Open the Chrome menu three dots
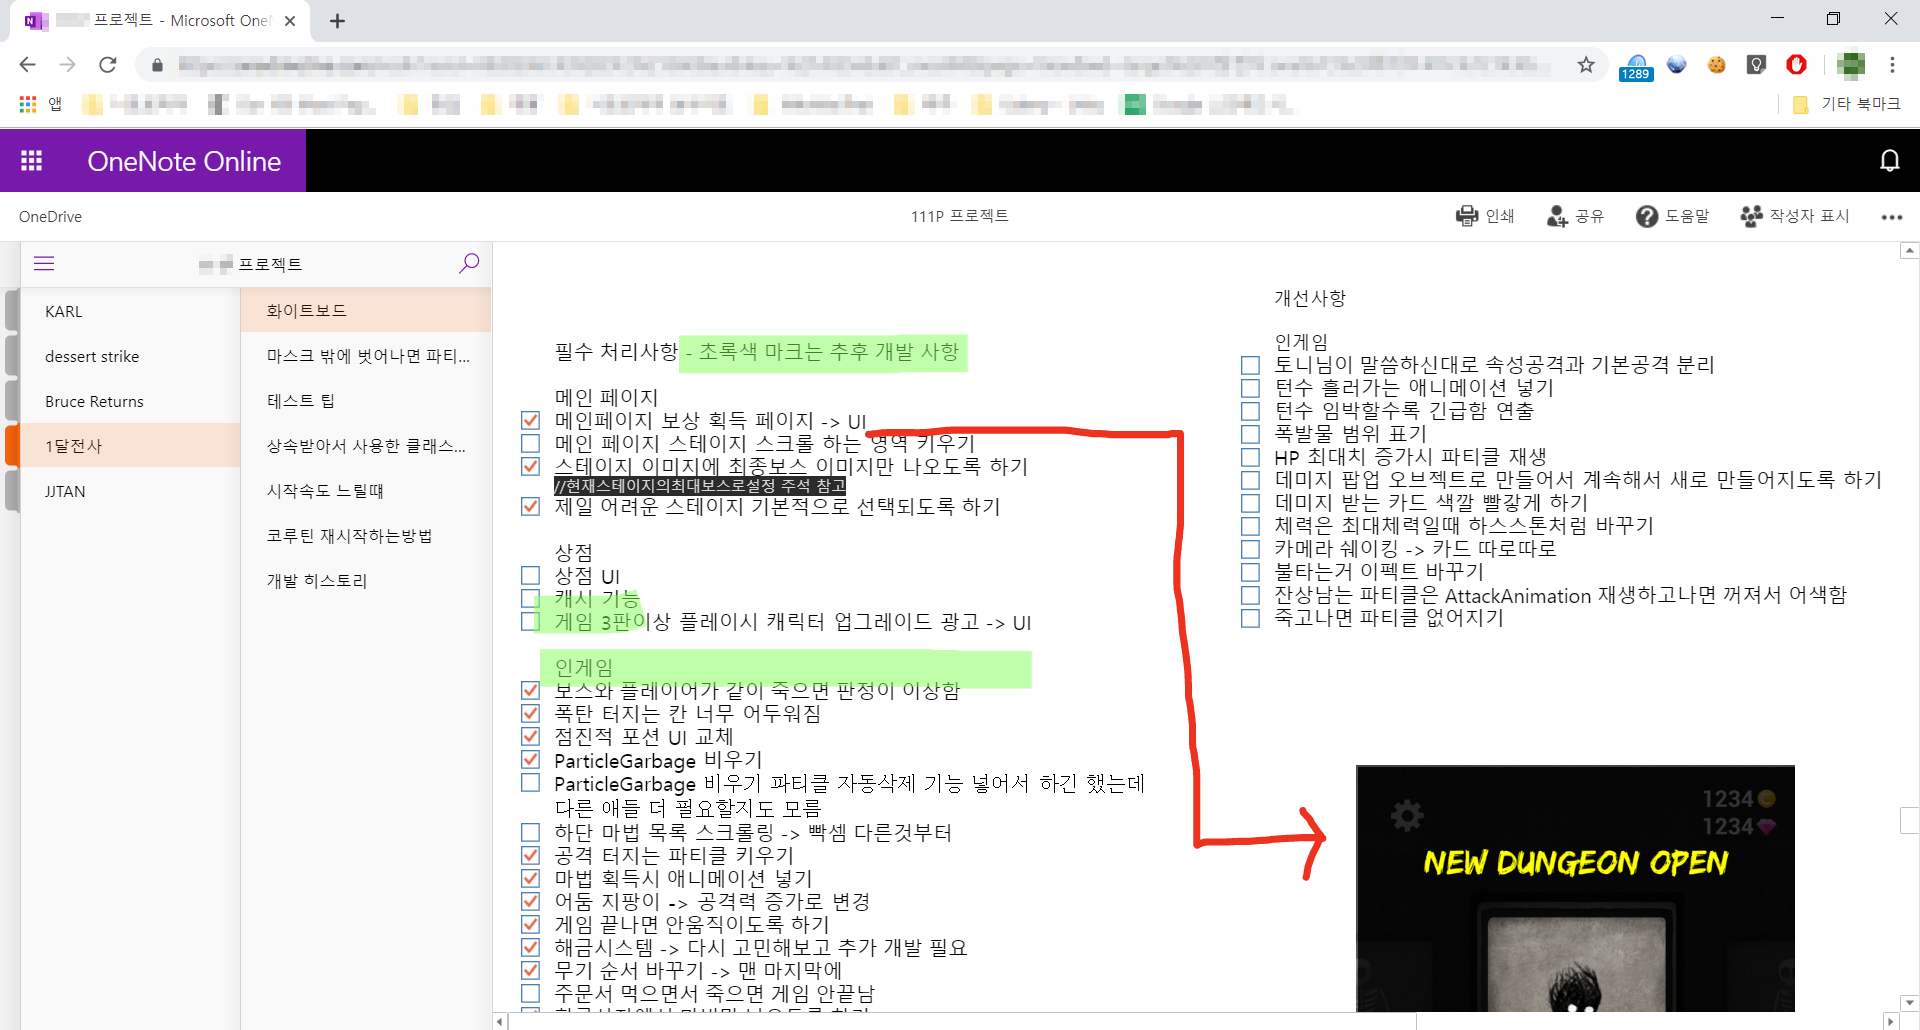Image resolution: width=1920 pixels, height=1030 pixels. click(x=1892, y=65)
